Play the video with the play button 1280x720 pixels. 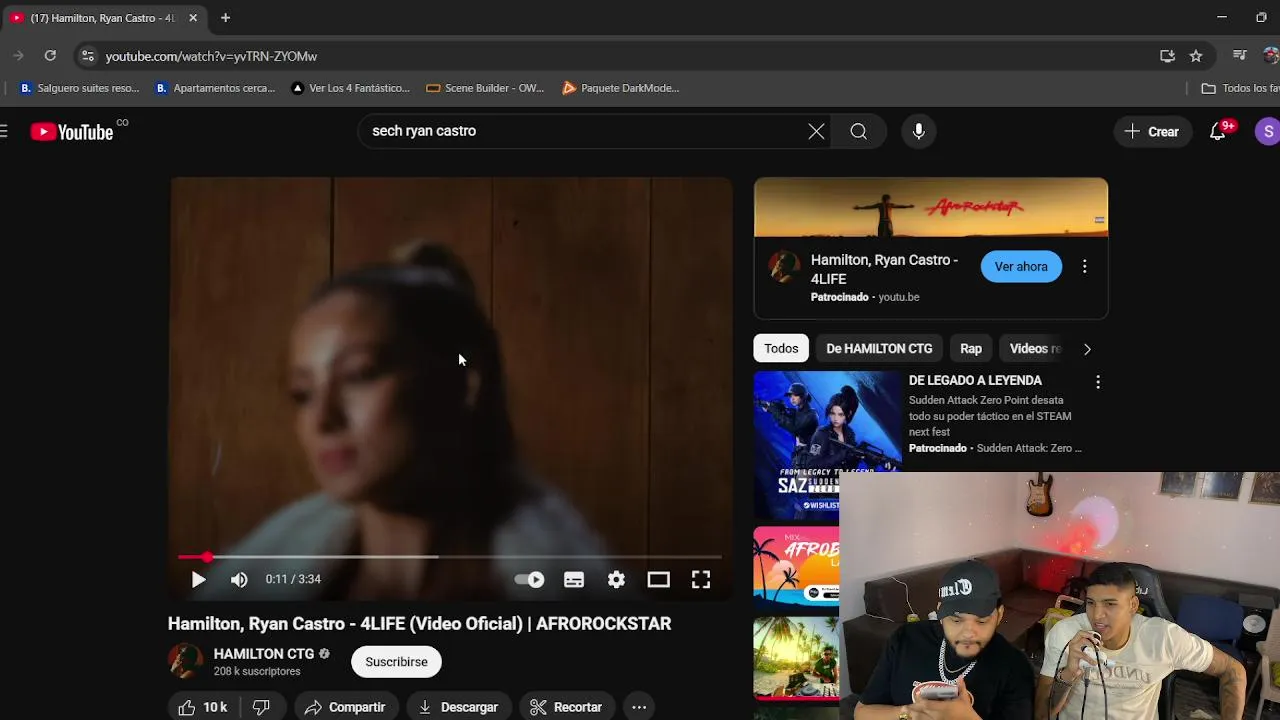coord(198,579)
